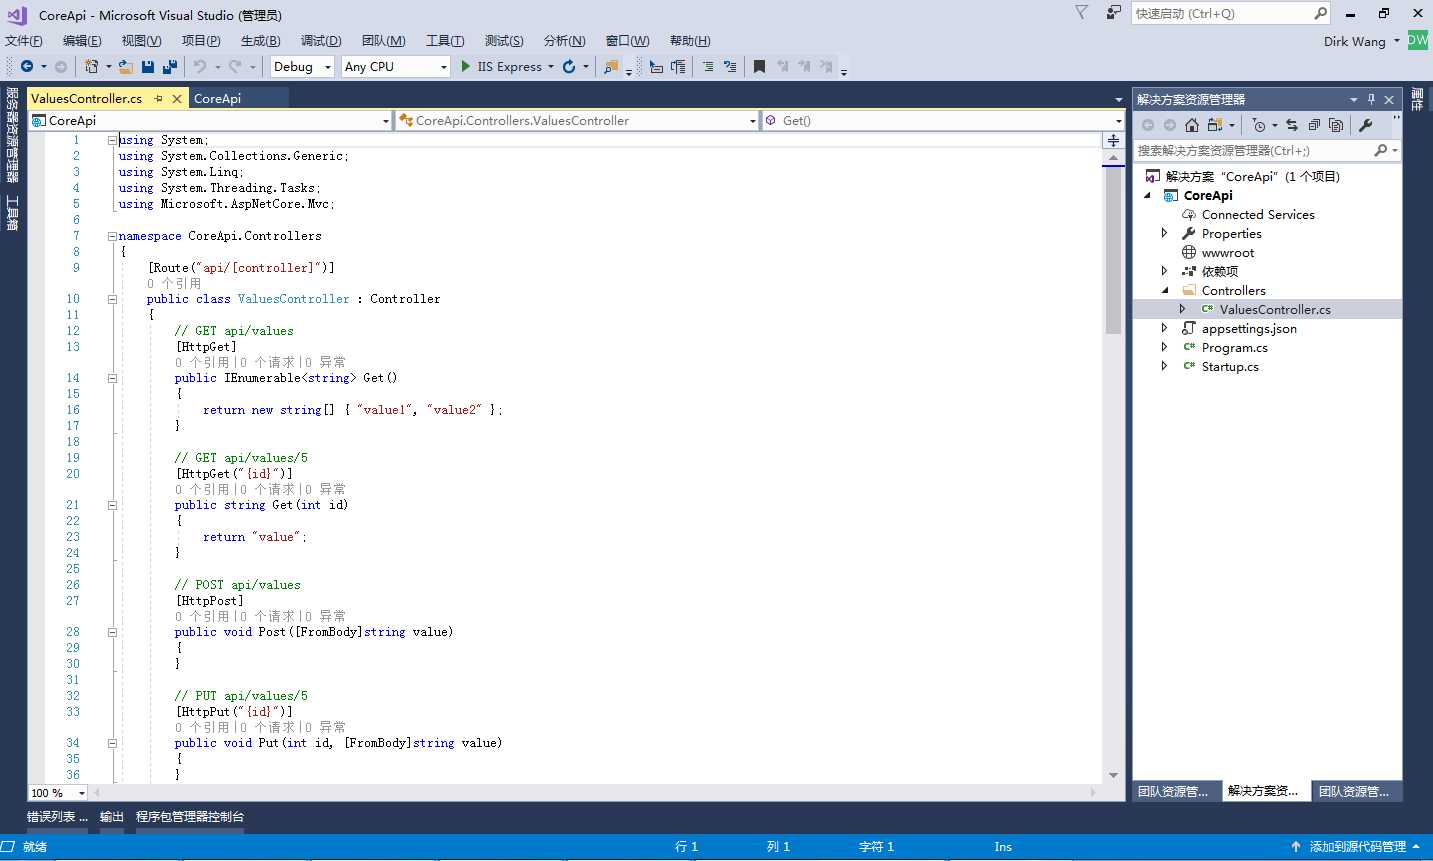The height and width of the screenshot is (861, 1433).
Task: Click the search magnifier in Solution Explorer
Action: coord(1380,150)
